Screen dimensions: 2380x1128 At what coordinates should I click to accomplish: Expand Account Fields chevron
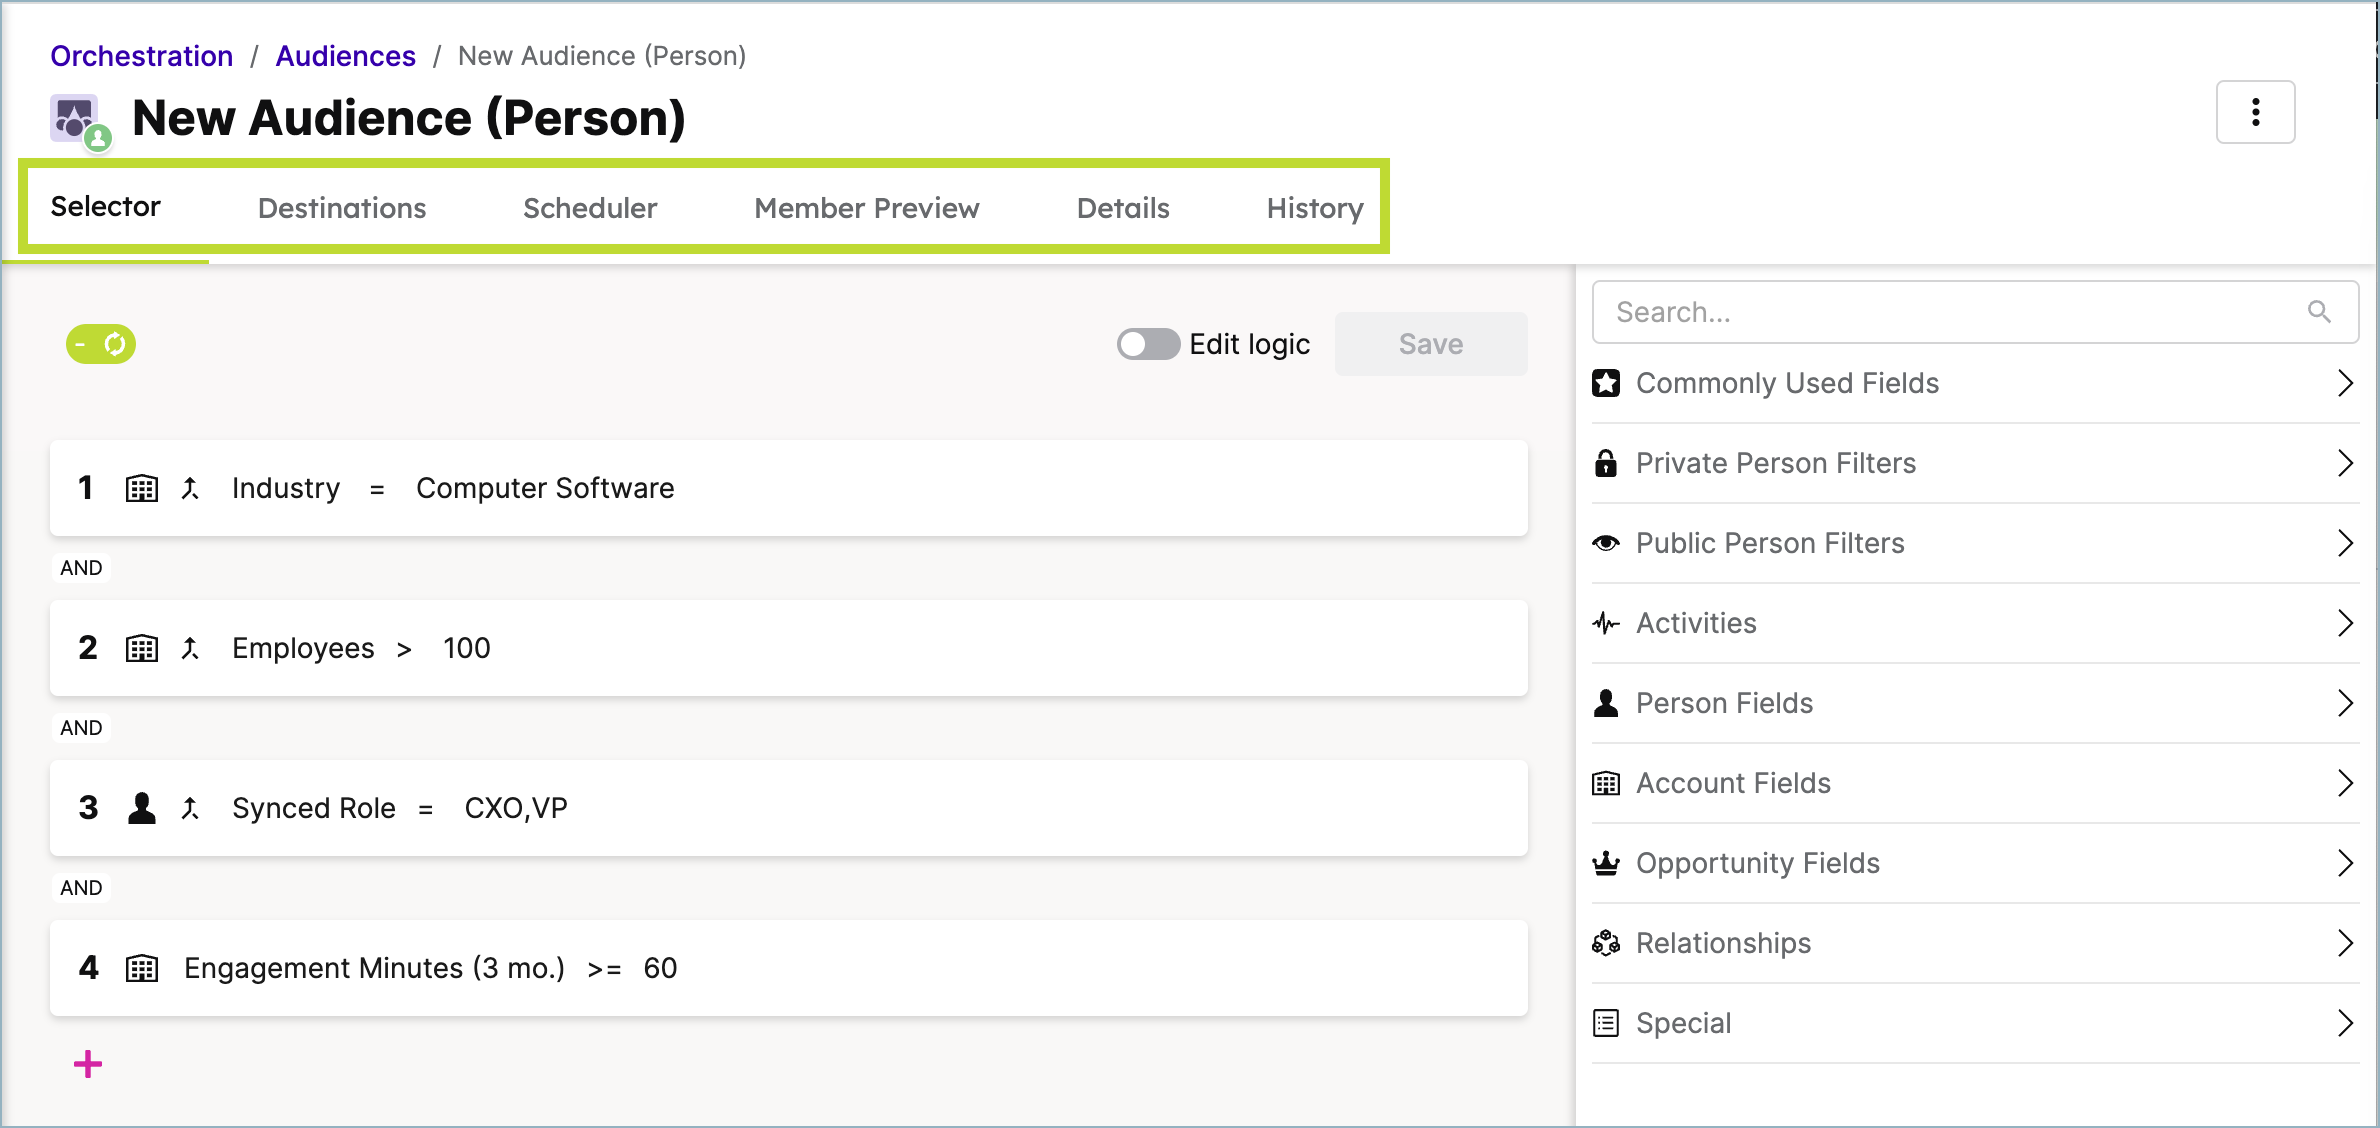(x=2345, y=783)
